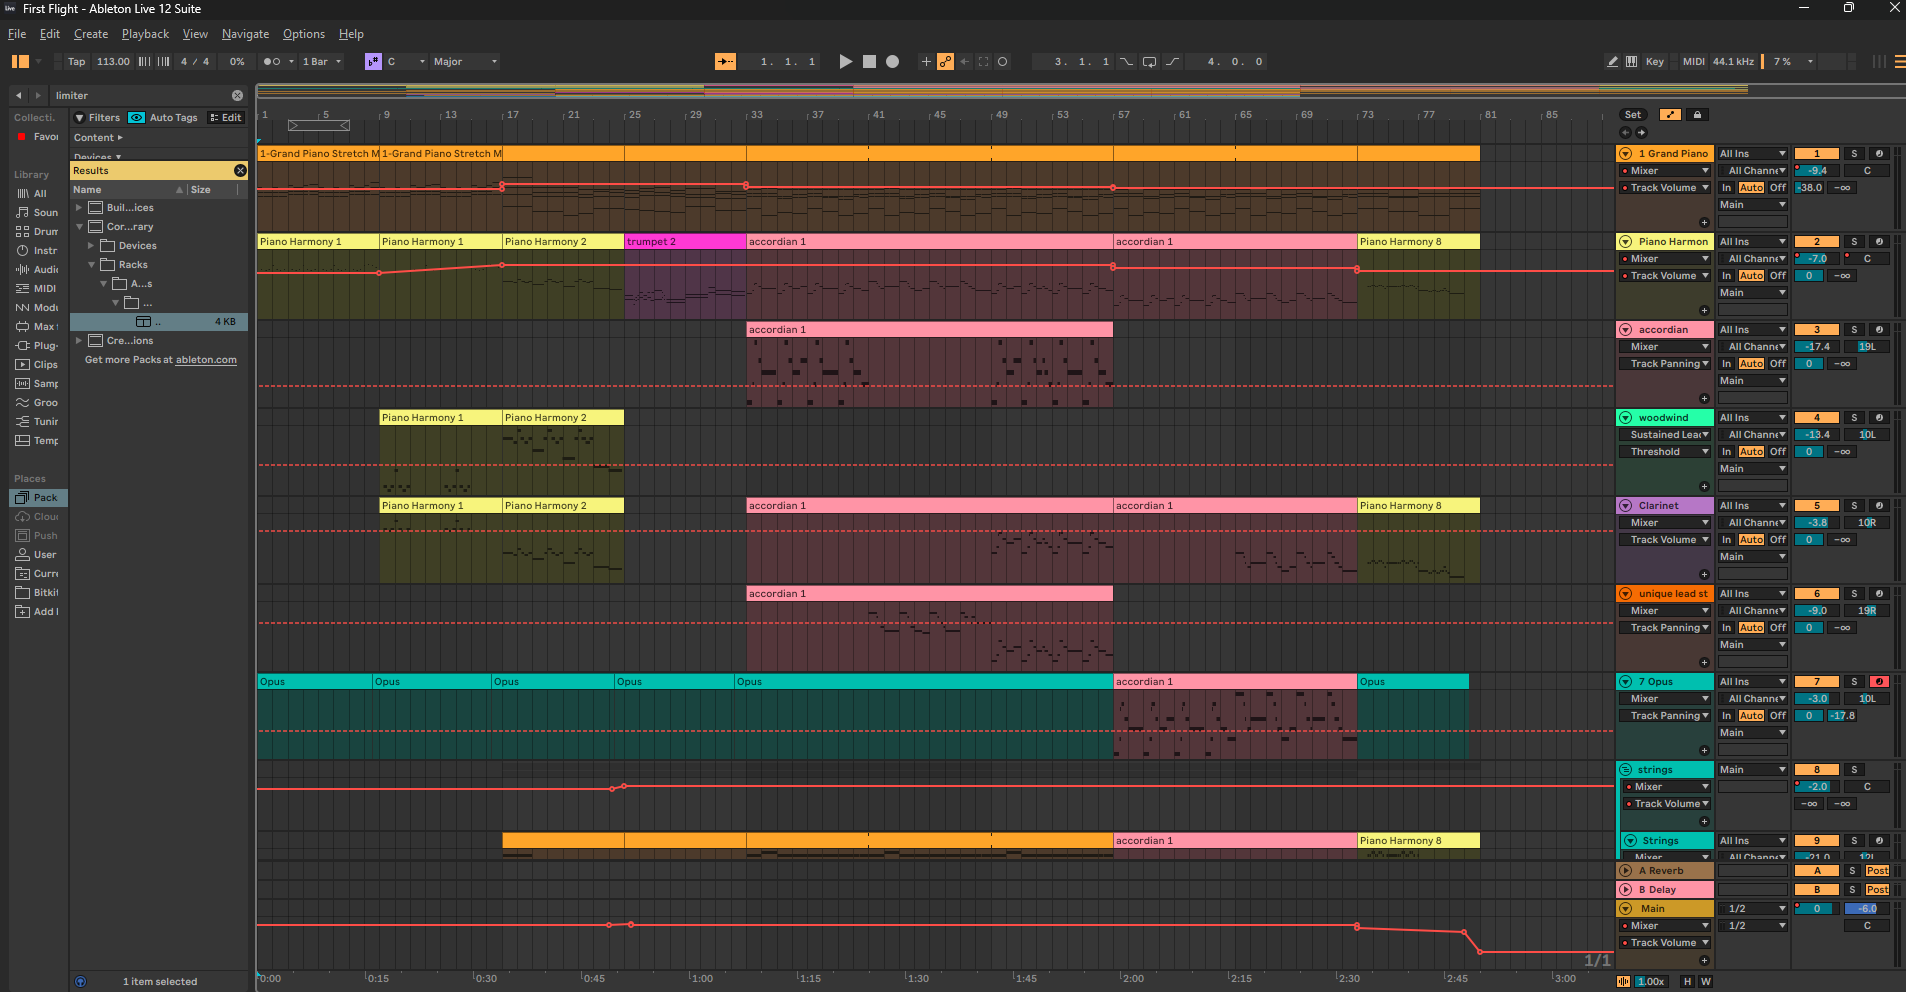The image size is (1906, 992).
Task: Enable the Arrangement Loop switch
Action: tap(1150, 62)
